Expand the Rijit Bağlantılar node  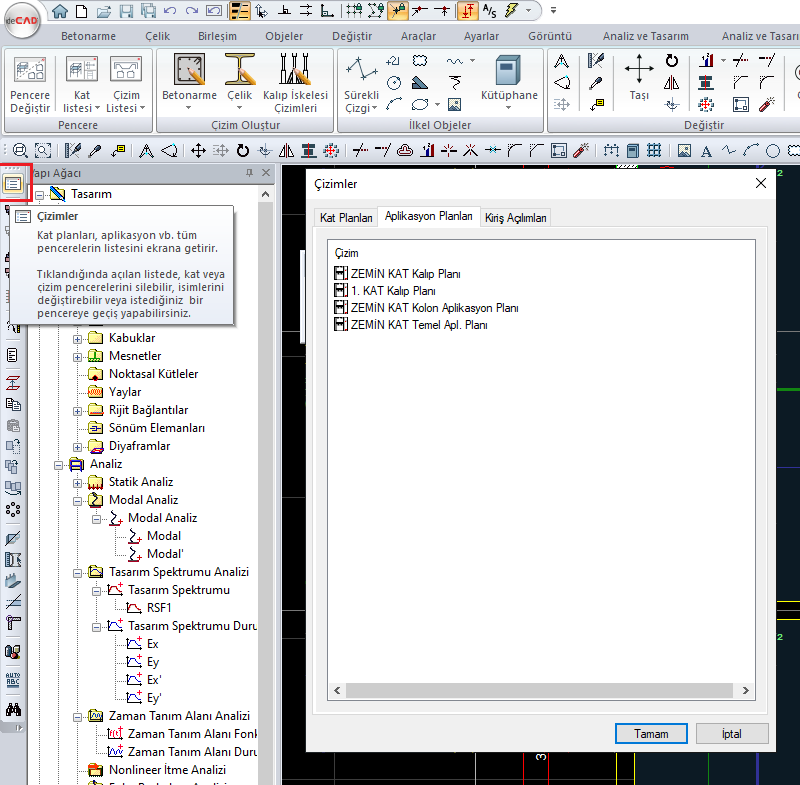(78, 411)
